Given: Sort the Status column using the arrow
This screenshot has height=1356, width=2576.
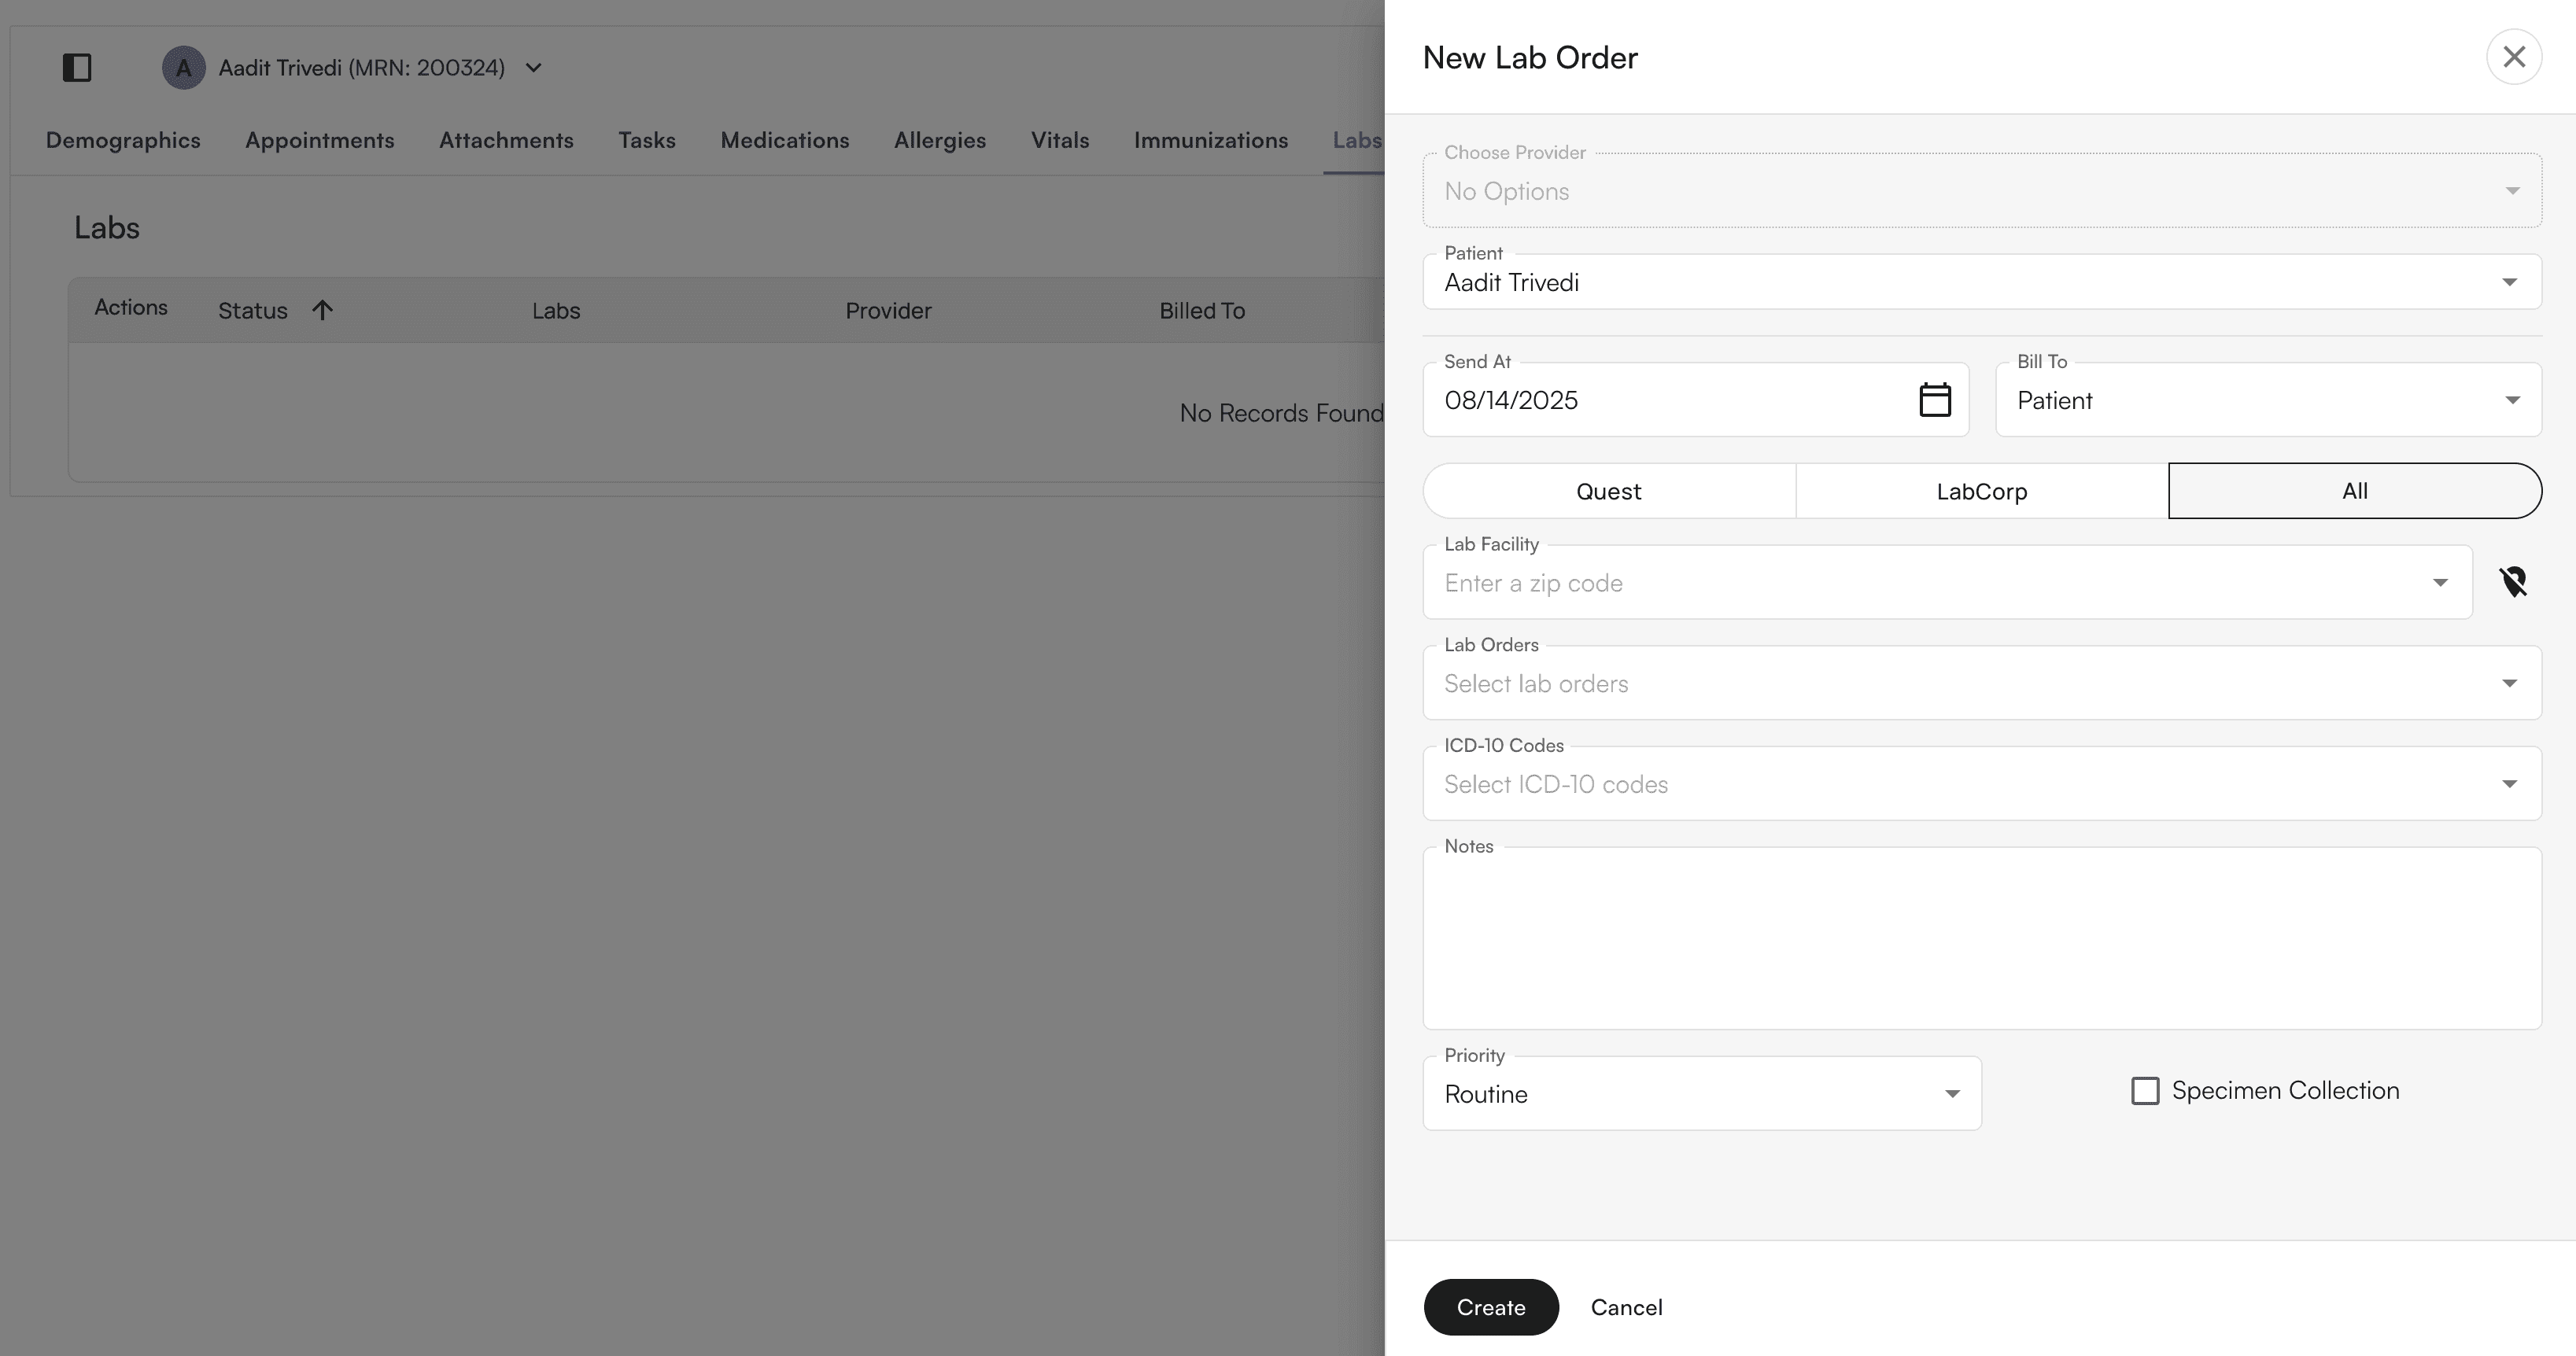Looking at the screenshot, I should (322, 310).
